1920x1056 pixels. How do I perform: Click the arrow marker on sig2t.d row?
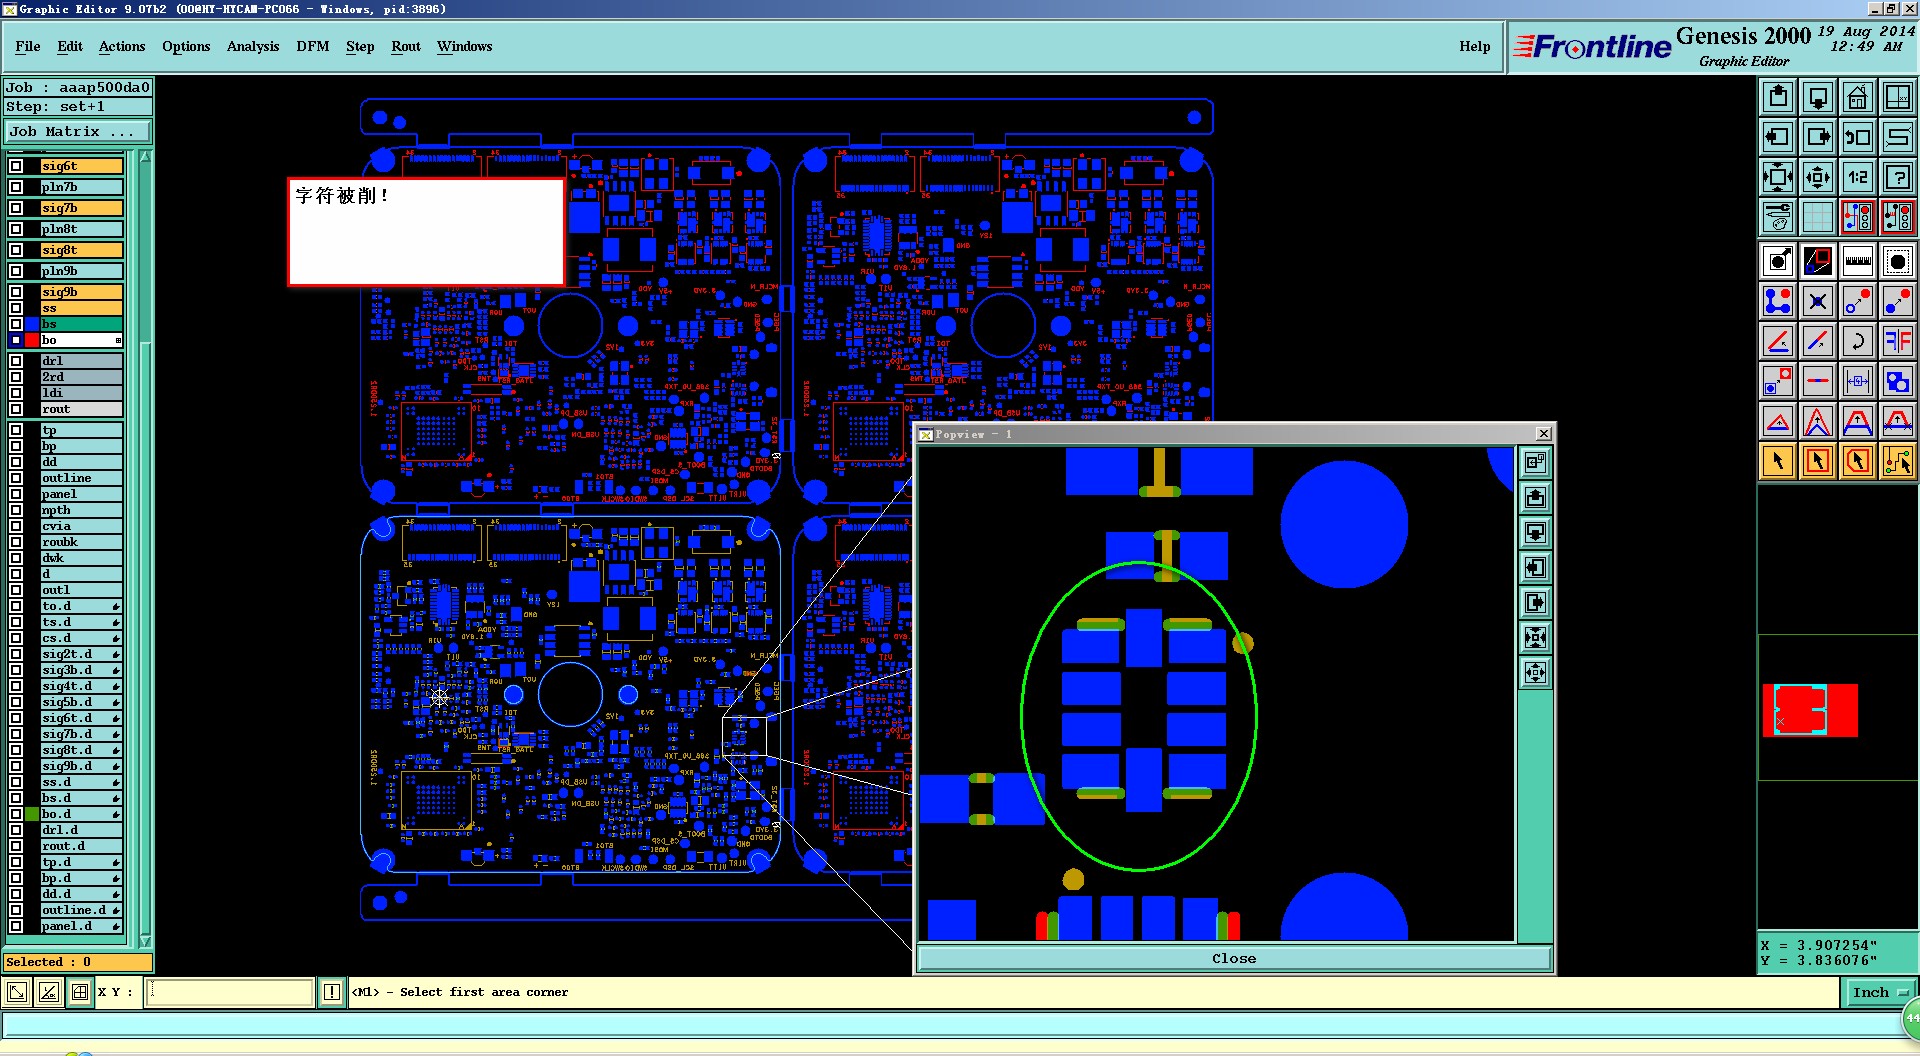(x=116, y=655)
